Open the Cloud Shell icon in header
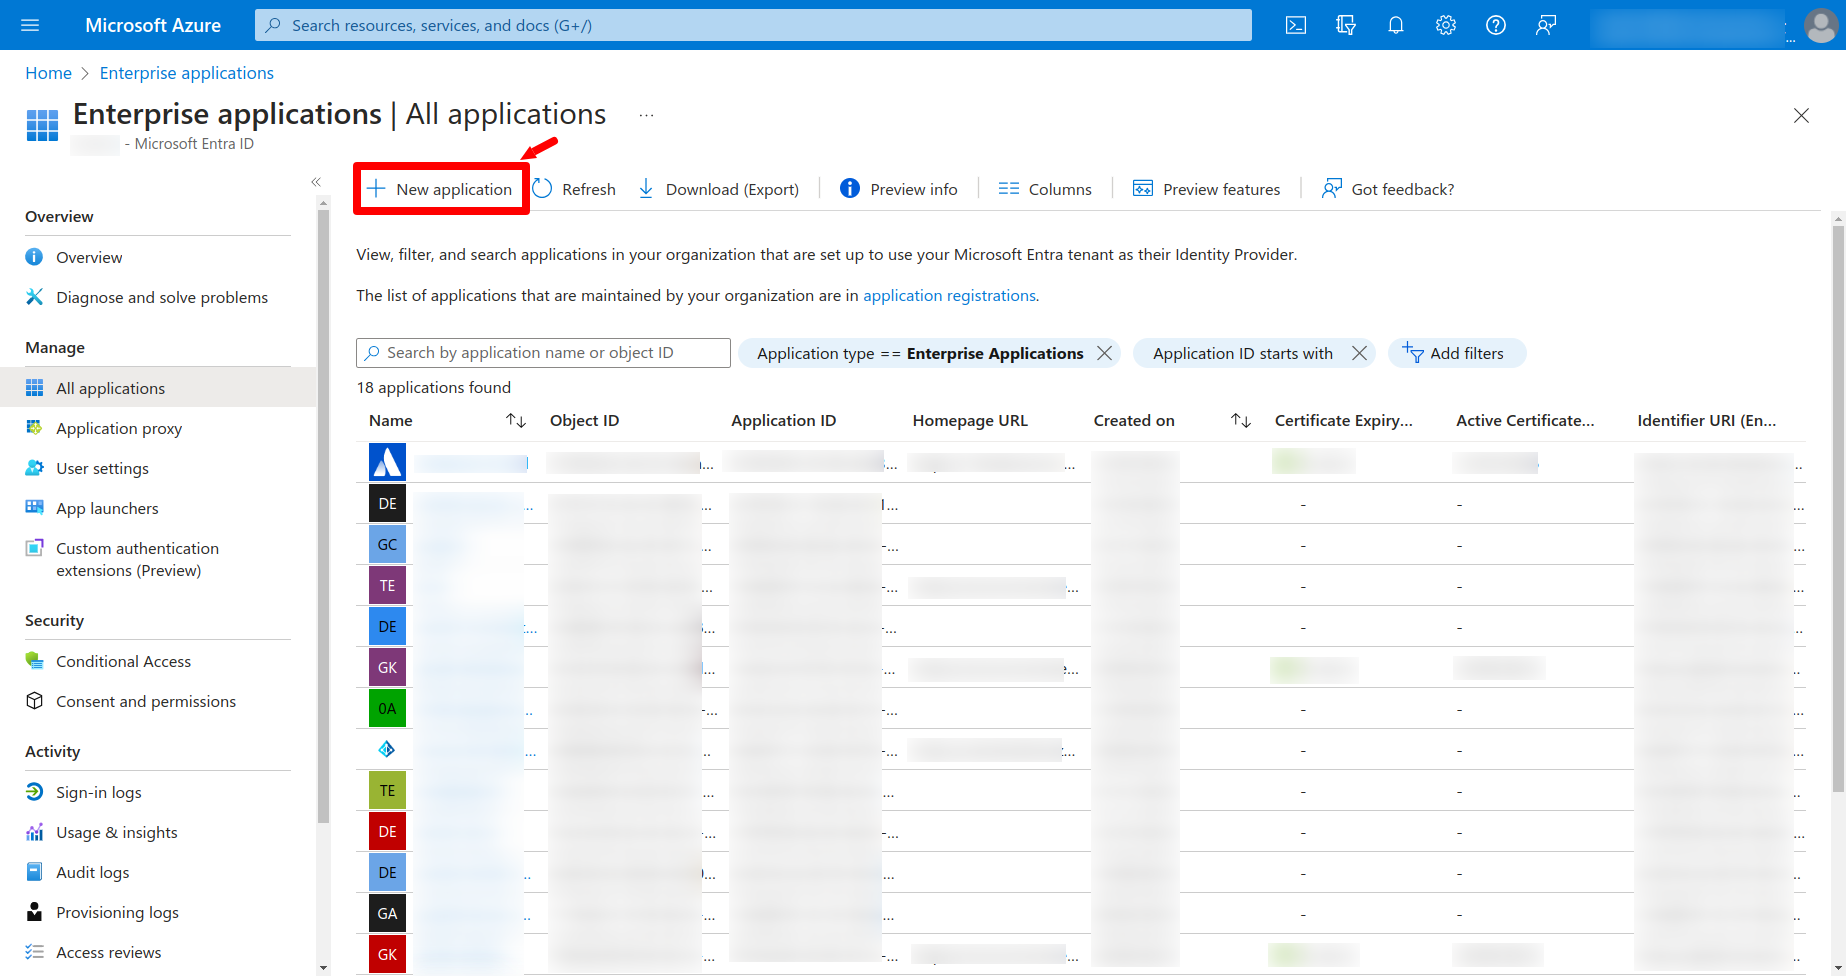The width and height of the screenshot is (1846, 976). (1295, 25)
